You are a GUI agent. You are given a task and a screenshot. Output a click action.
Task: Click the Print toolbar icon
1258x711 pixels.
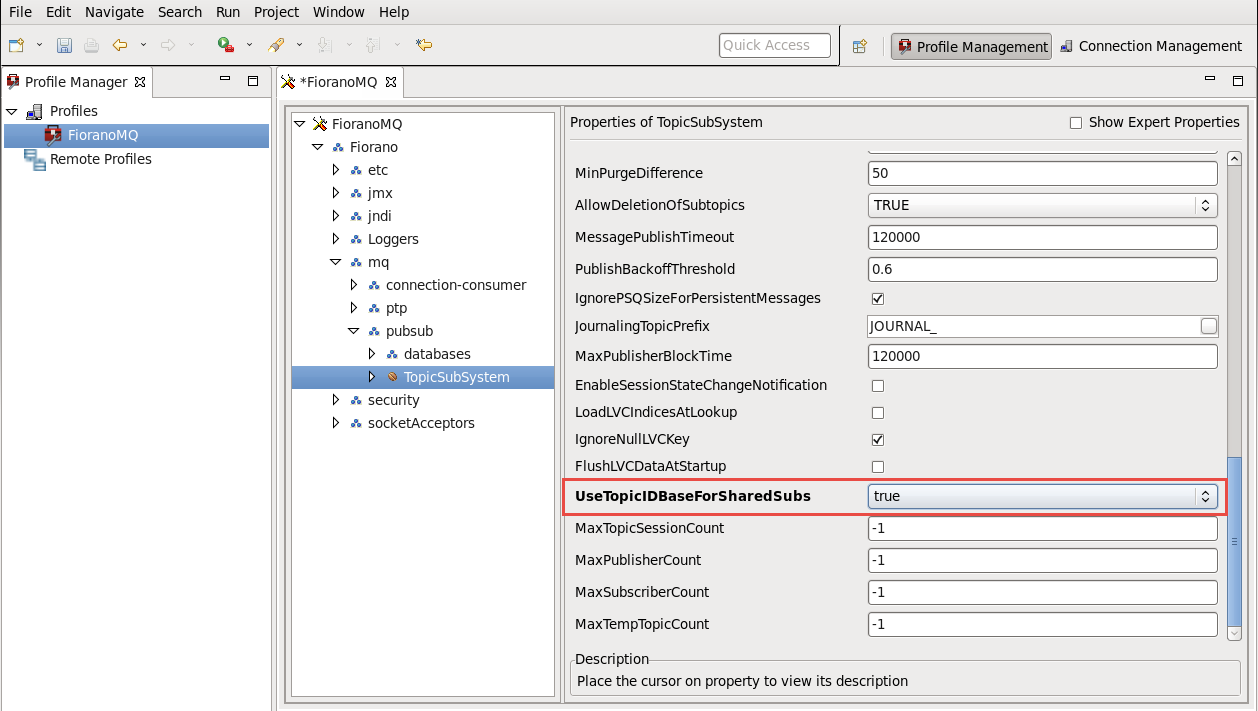(91, 45)
